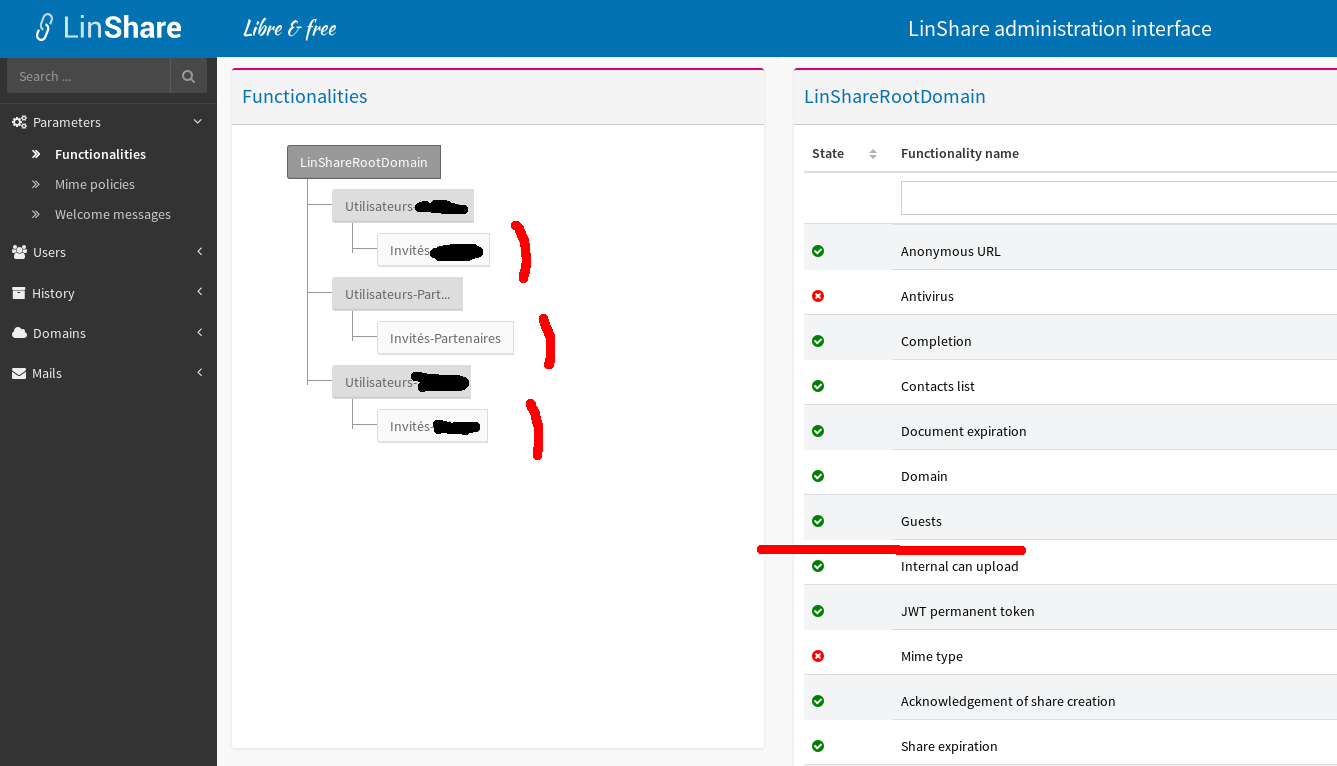The height and width of the screenshot is (766, 1337).
Task: Open the Parameters settings gear icon
Action: click(x=18, y=121)
